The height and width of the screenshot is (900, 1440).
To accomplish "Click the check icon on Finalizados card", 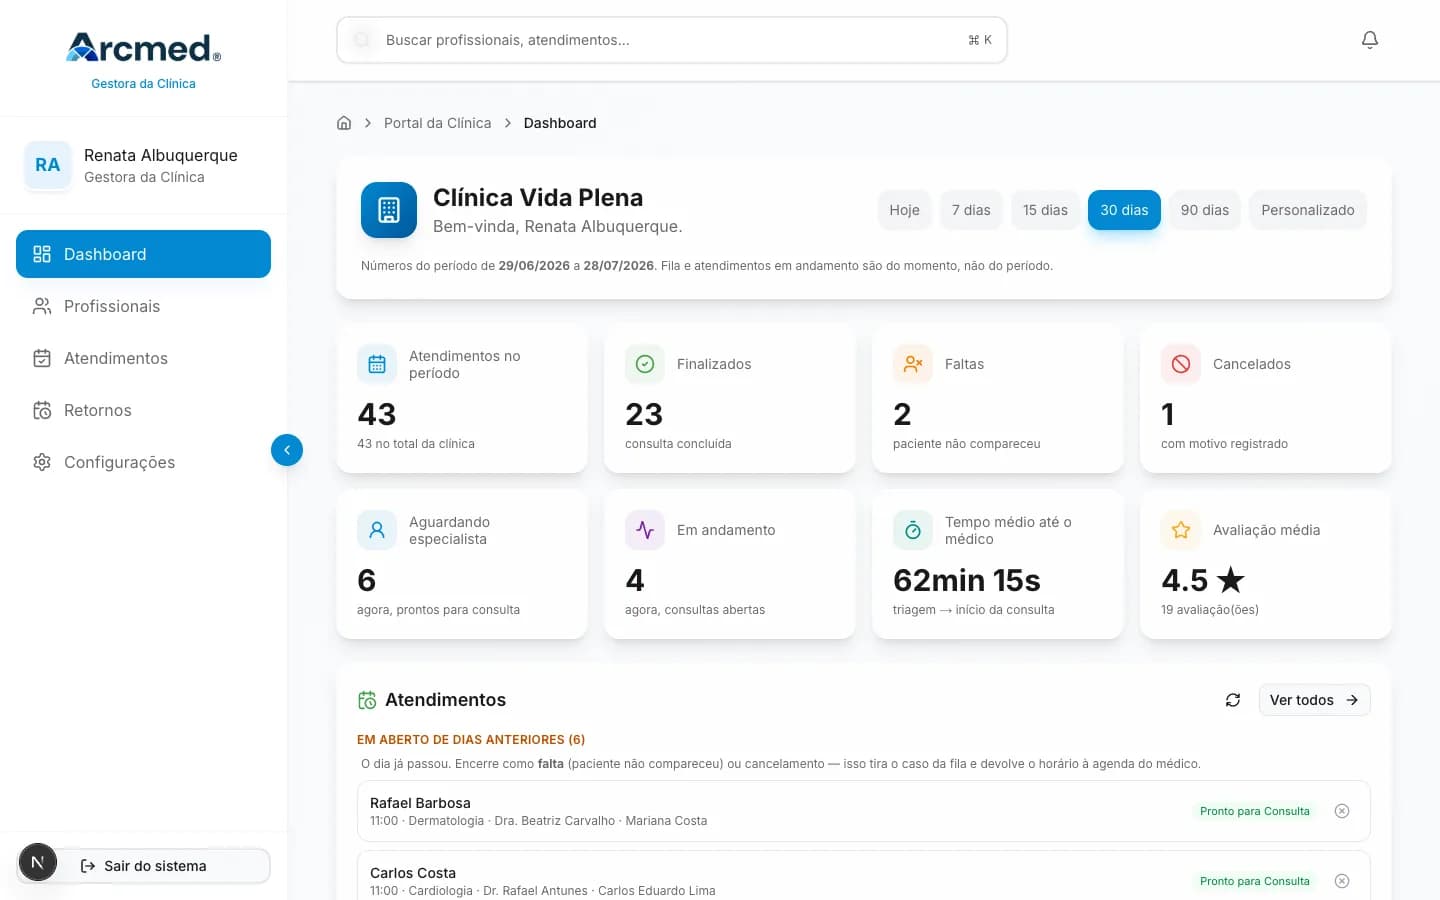I will [x=645, y=364].
